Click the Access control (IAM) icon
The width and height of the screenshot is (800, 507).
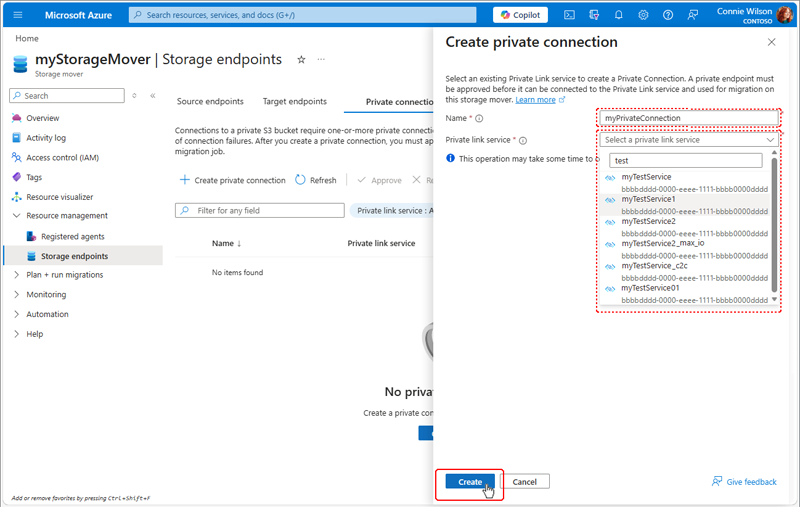tap(16, 157)
